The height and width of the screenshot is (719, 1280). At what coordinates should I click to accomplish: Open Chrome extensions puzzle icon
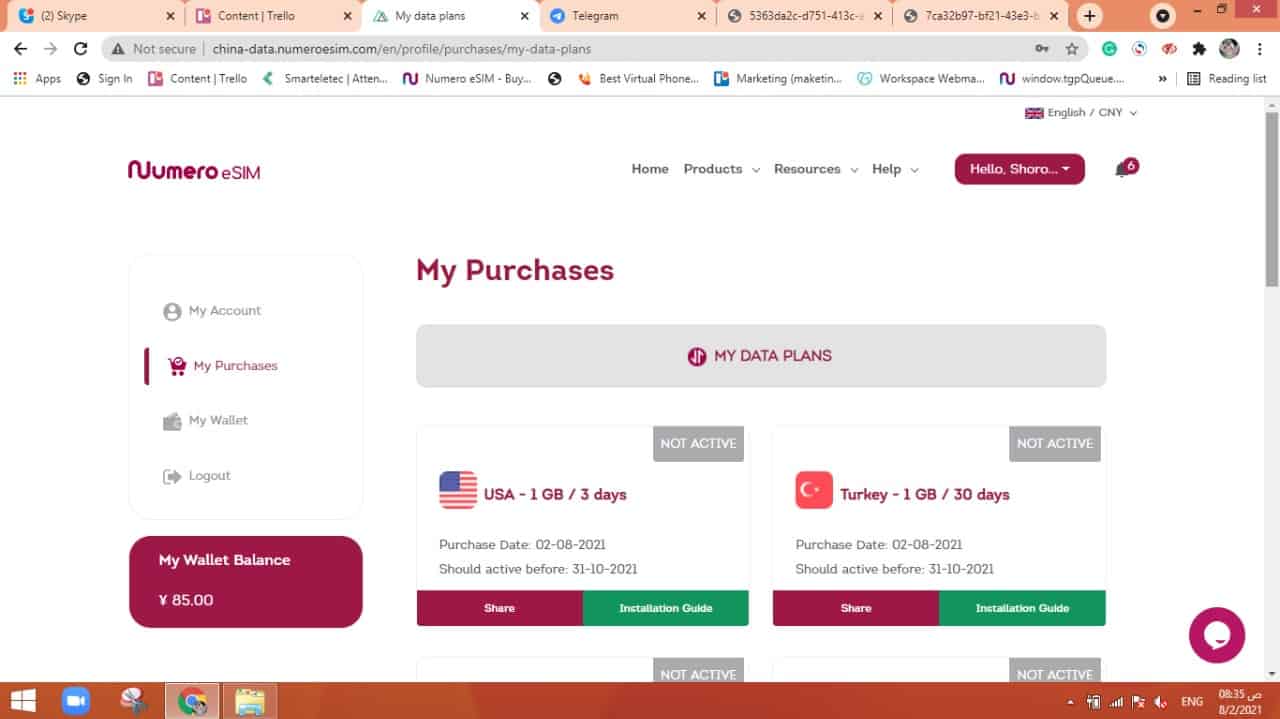click(x=1199, y=48)
